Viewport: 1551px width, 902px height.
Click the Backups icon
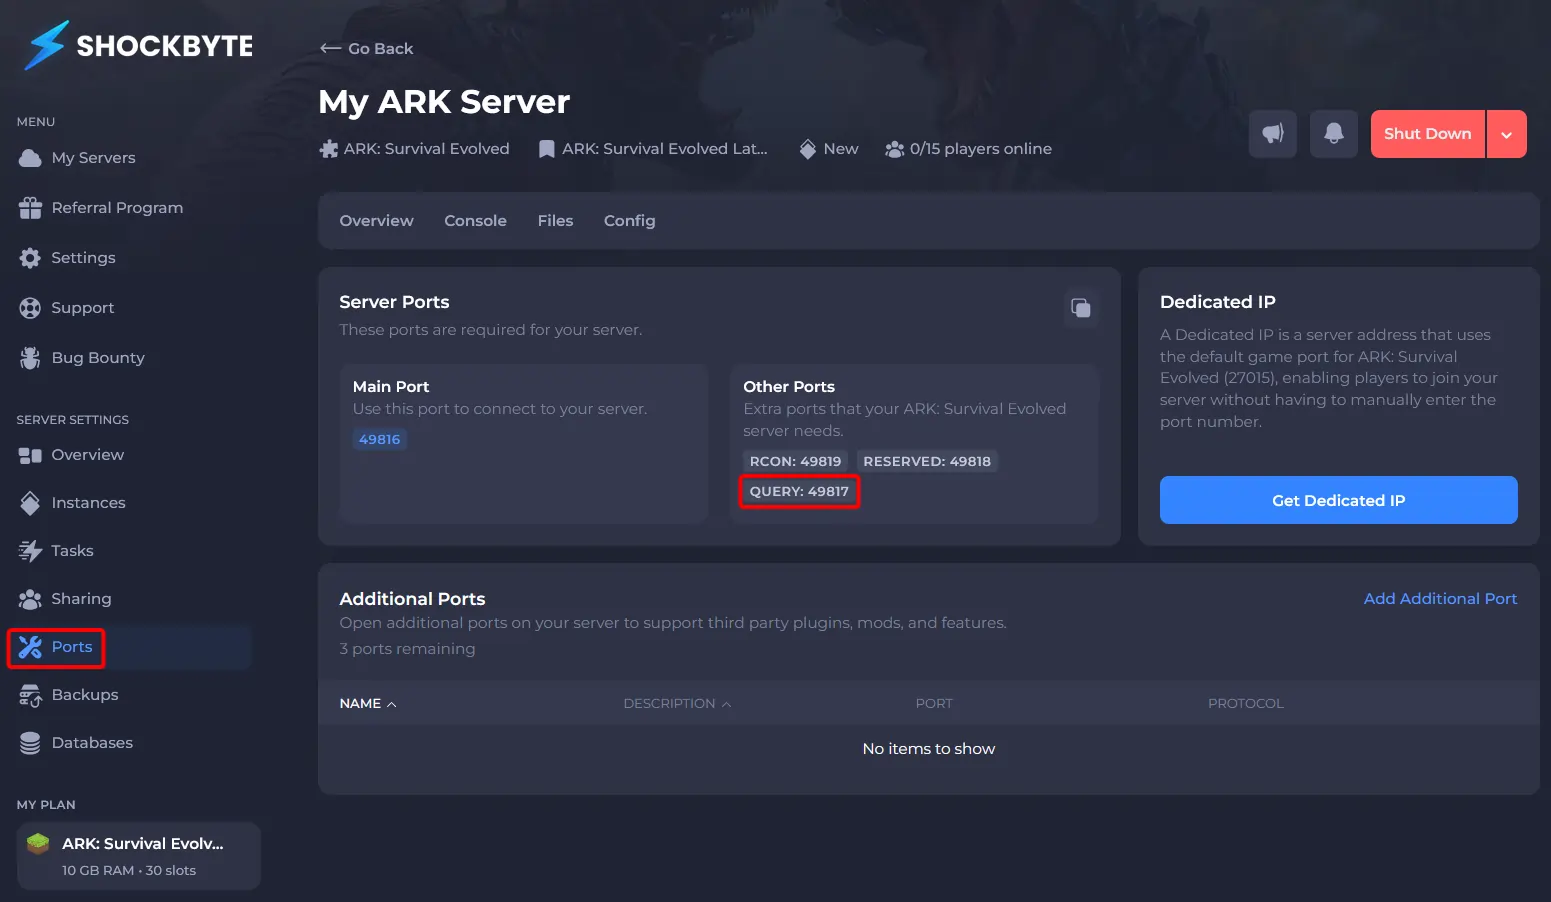pos(30,695)
